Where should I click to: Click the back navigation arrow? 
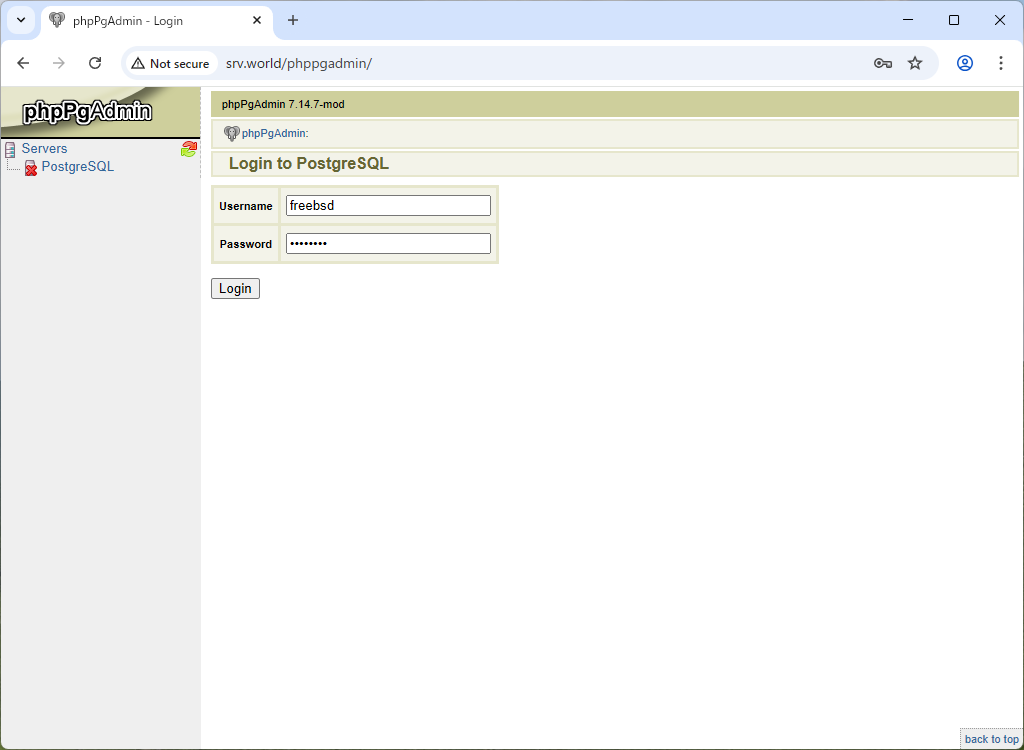23,62
